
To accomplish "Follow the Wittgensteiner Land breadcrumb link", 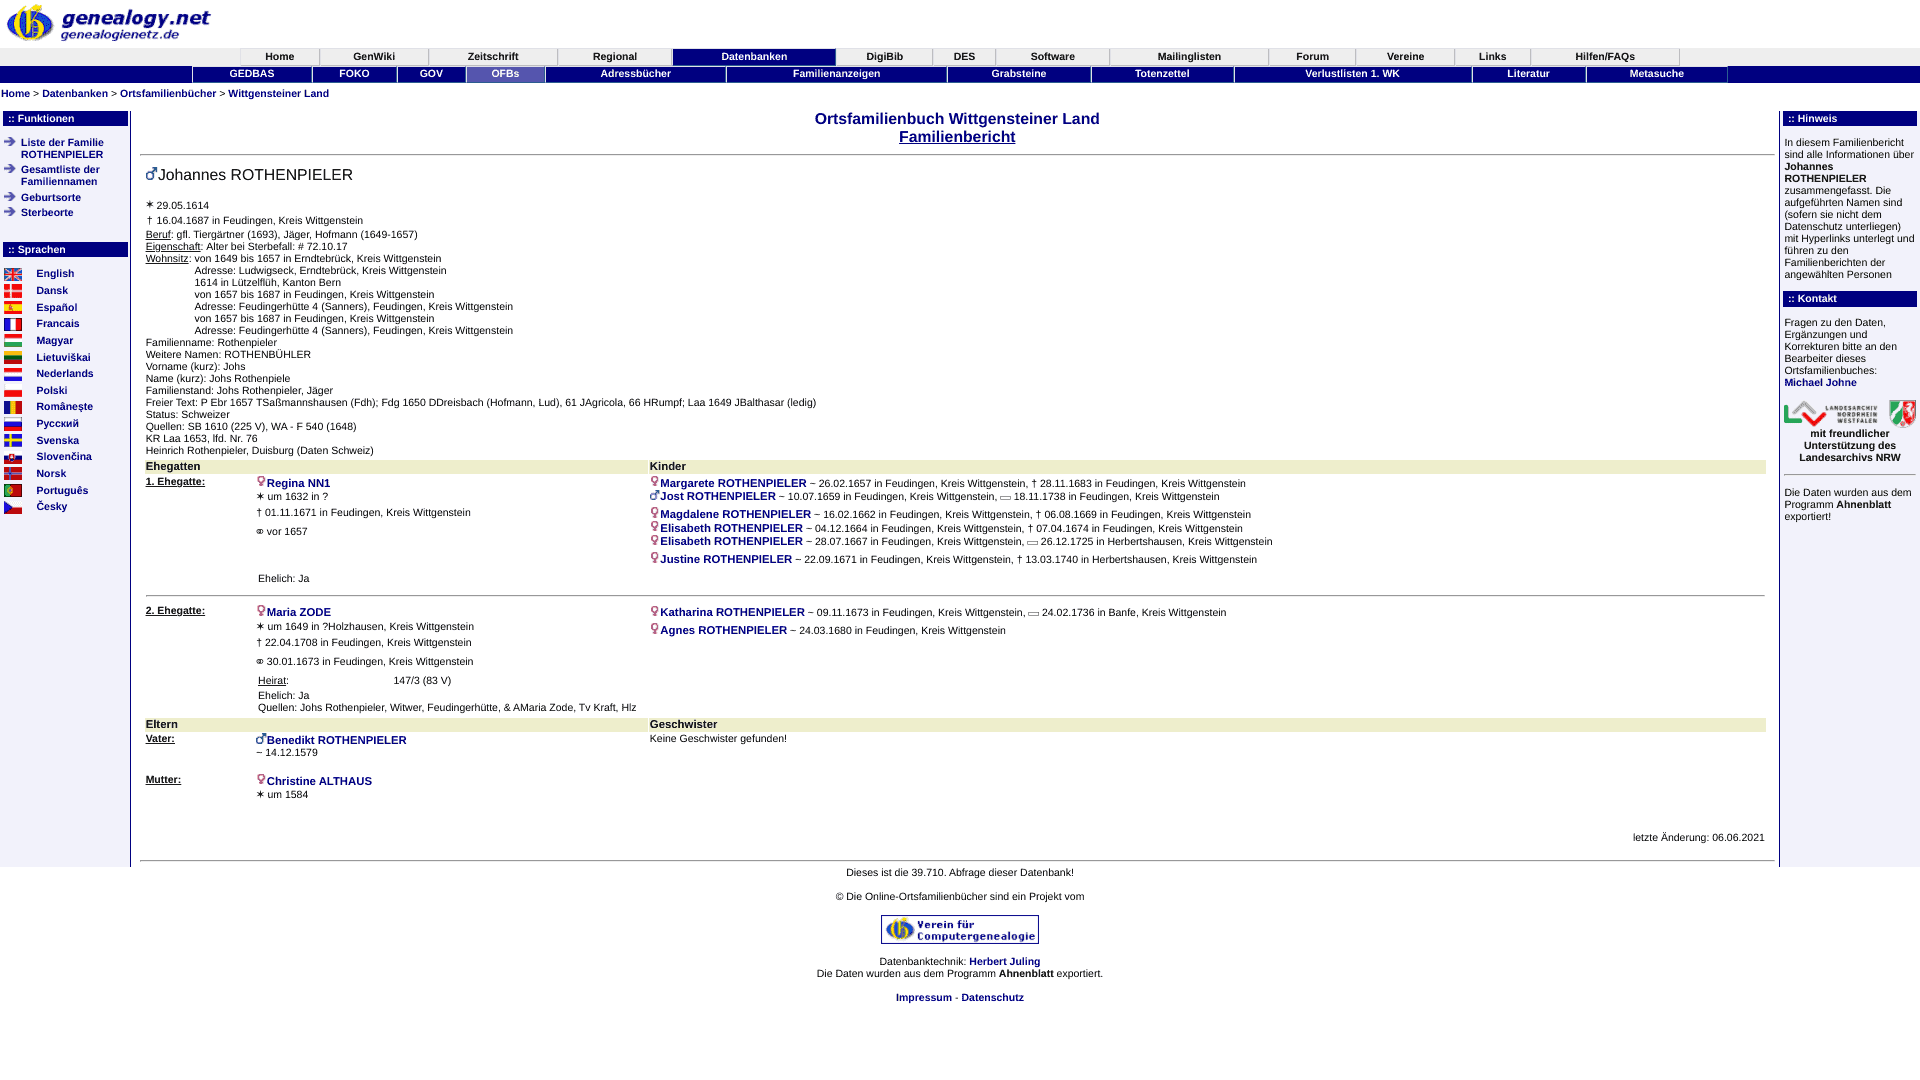I will click(278, 94).
